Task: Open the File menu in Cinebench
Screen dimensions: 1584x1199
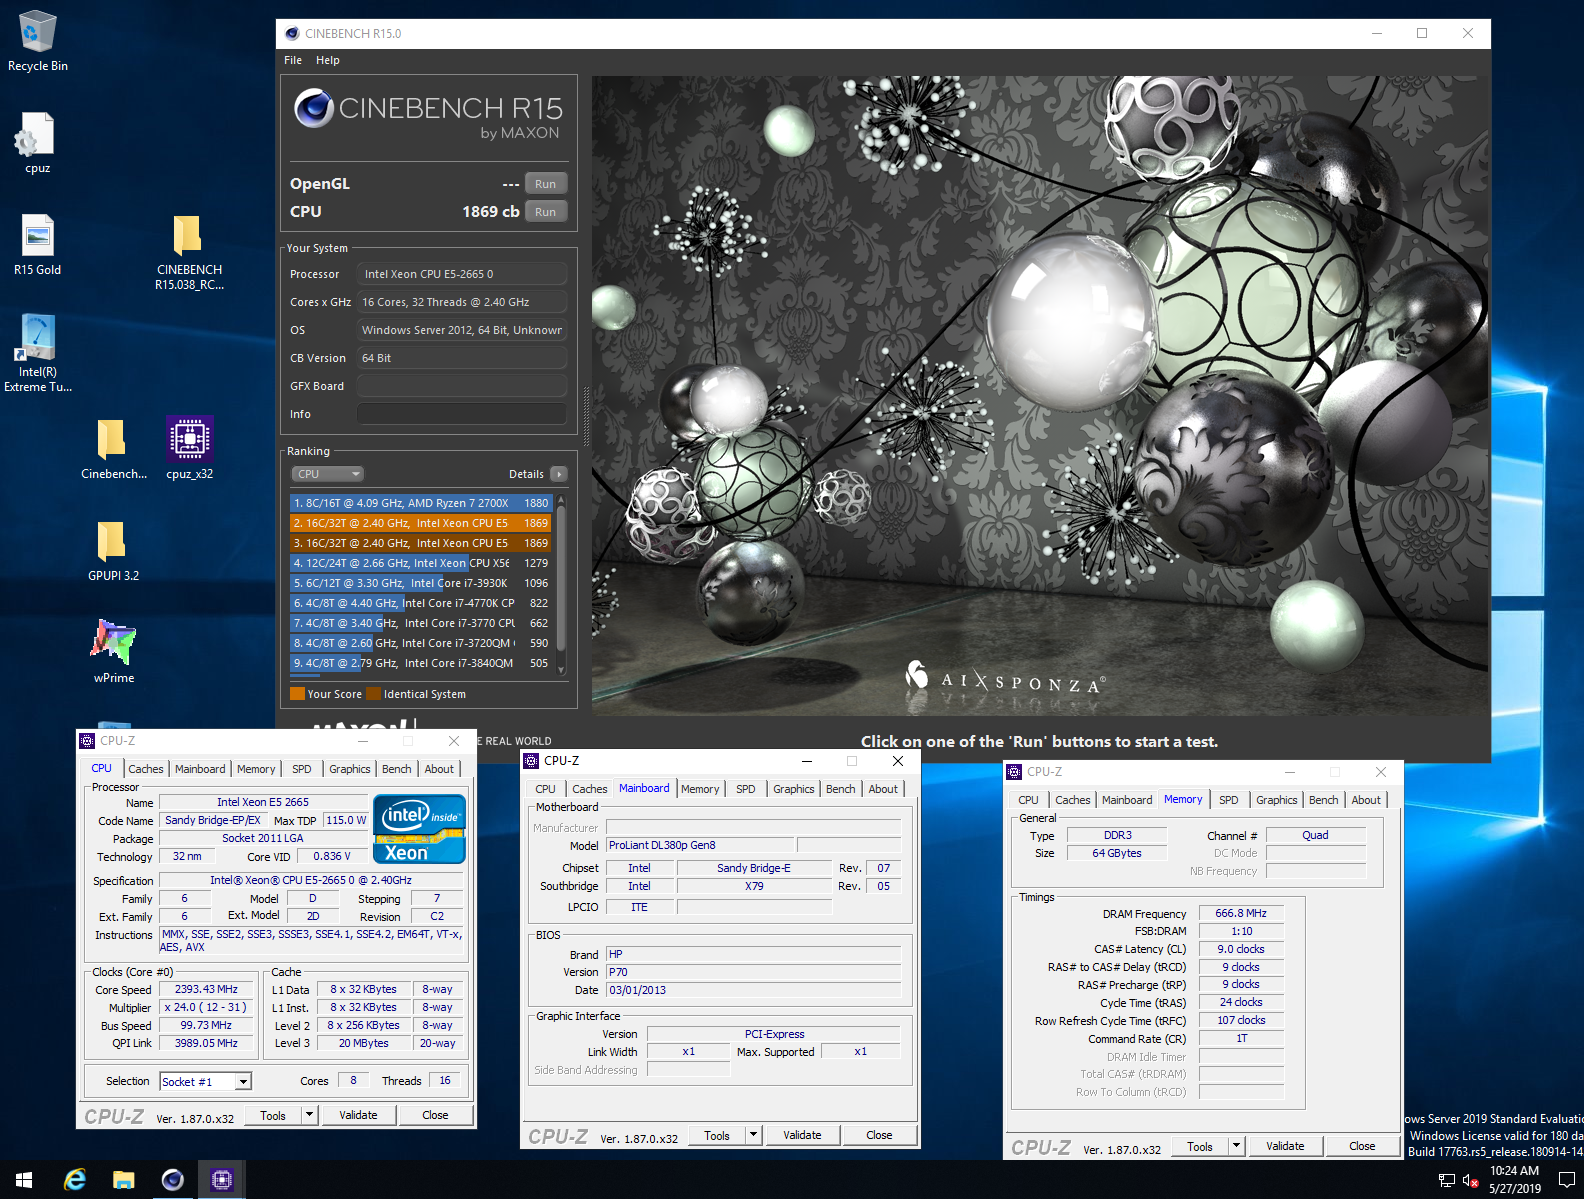Action: tap(293, 60)
